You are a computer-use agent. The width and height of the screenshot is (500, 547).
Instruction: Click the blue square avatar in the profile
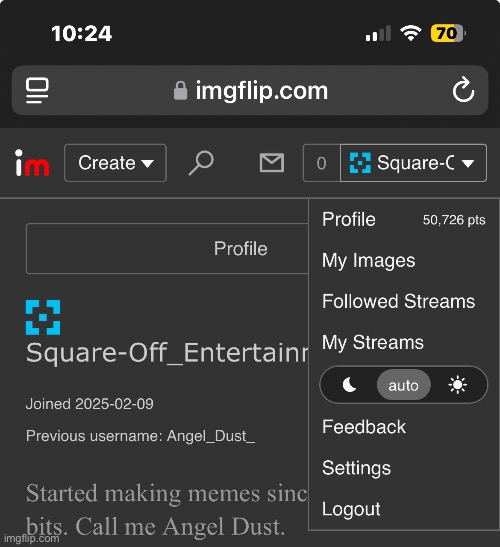pyautogui.click(x=43, y=317)
